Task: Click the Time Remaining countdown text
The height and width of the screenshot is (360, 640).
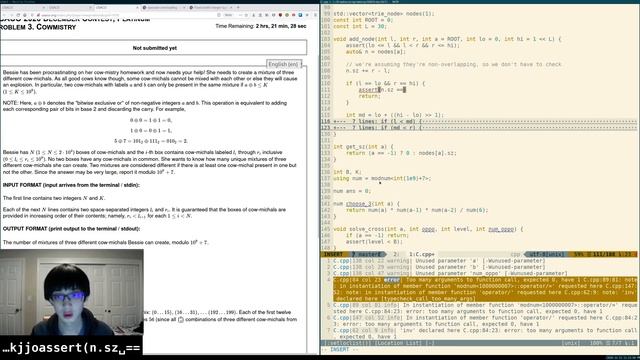Action: 261,26
